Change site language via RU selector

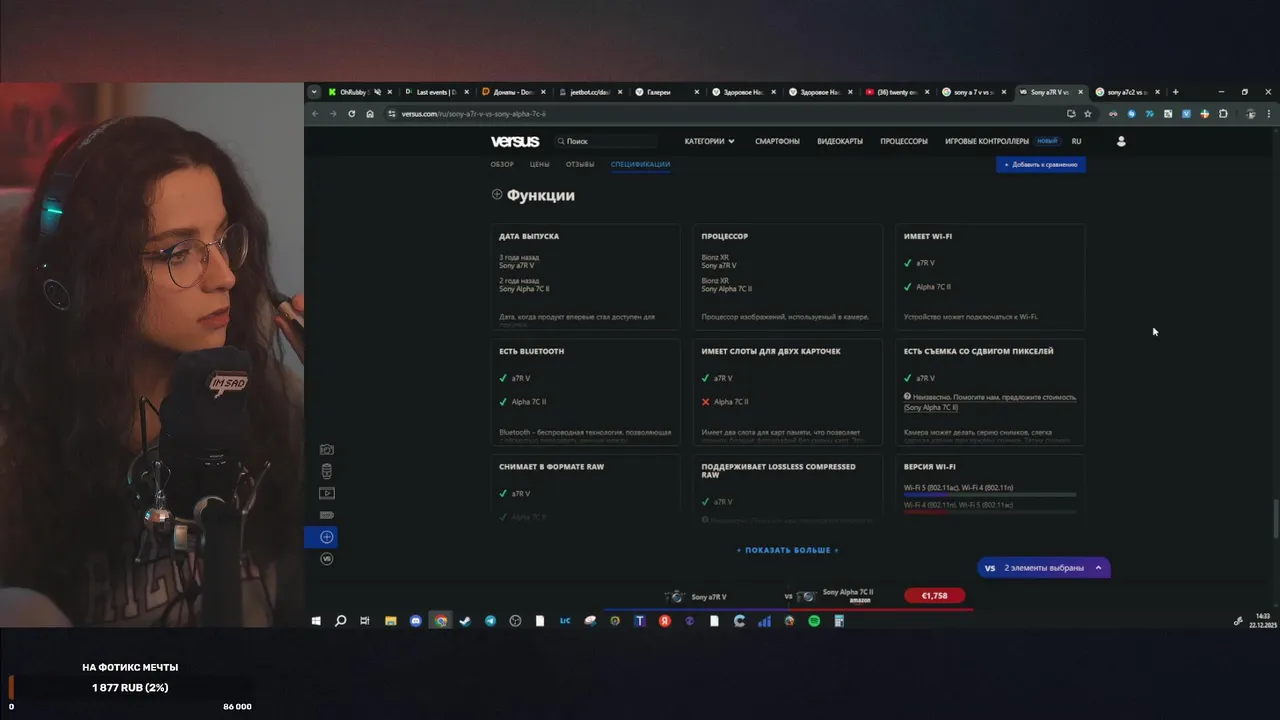click(1077, 141)
